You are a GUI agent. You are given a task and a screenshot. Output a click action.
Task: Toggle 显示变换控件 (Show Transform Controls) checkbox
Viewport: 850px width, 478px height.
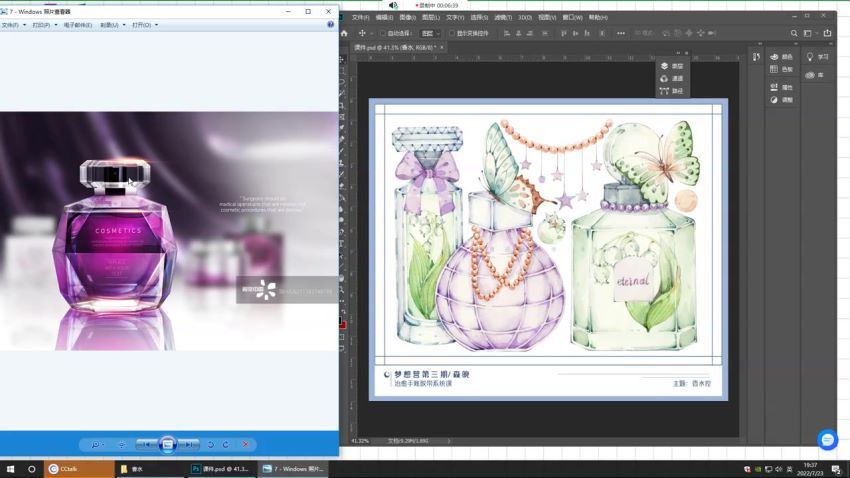452,33
